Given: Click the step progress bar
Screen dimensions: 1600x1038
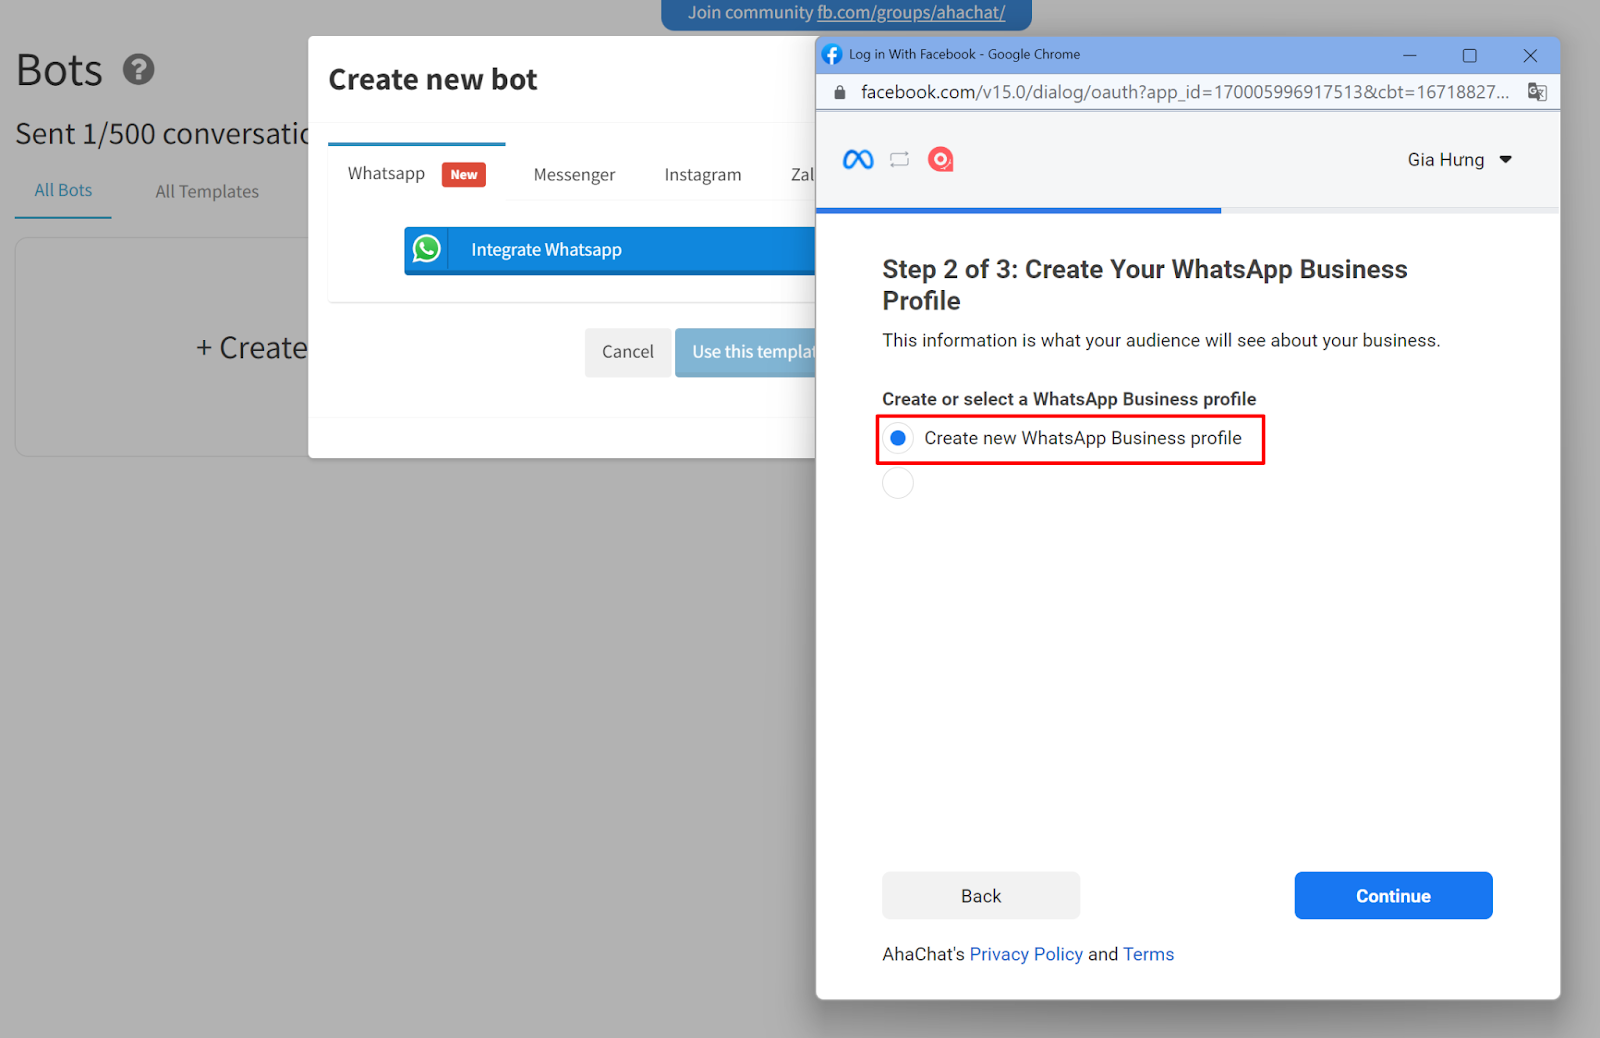Looking at the screenshot, I should click(x=1188, y=211).
